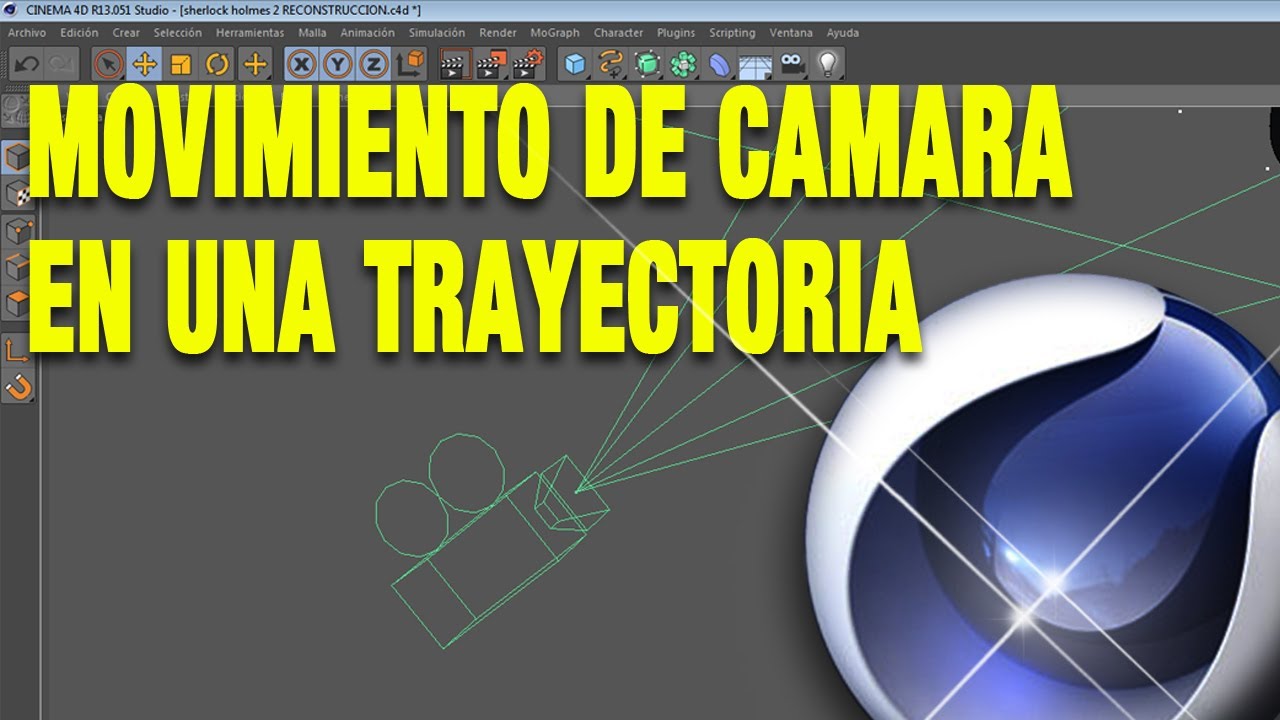This screenshot has height=720, width=1280.
Task: Click the green Array modeling objects icon
Action: (x=683, y=65)
